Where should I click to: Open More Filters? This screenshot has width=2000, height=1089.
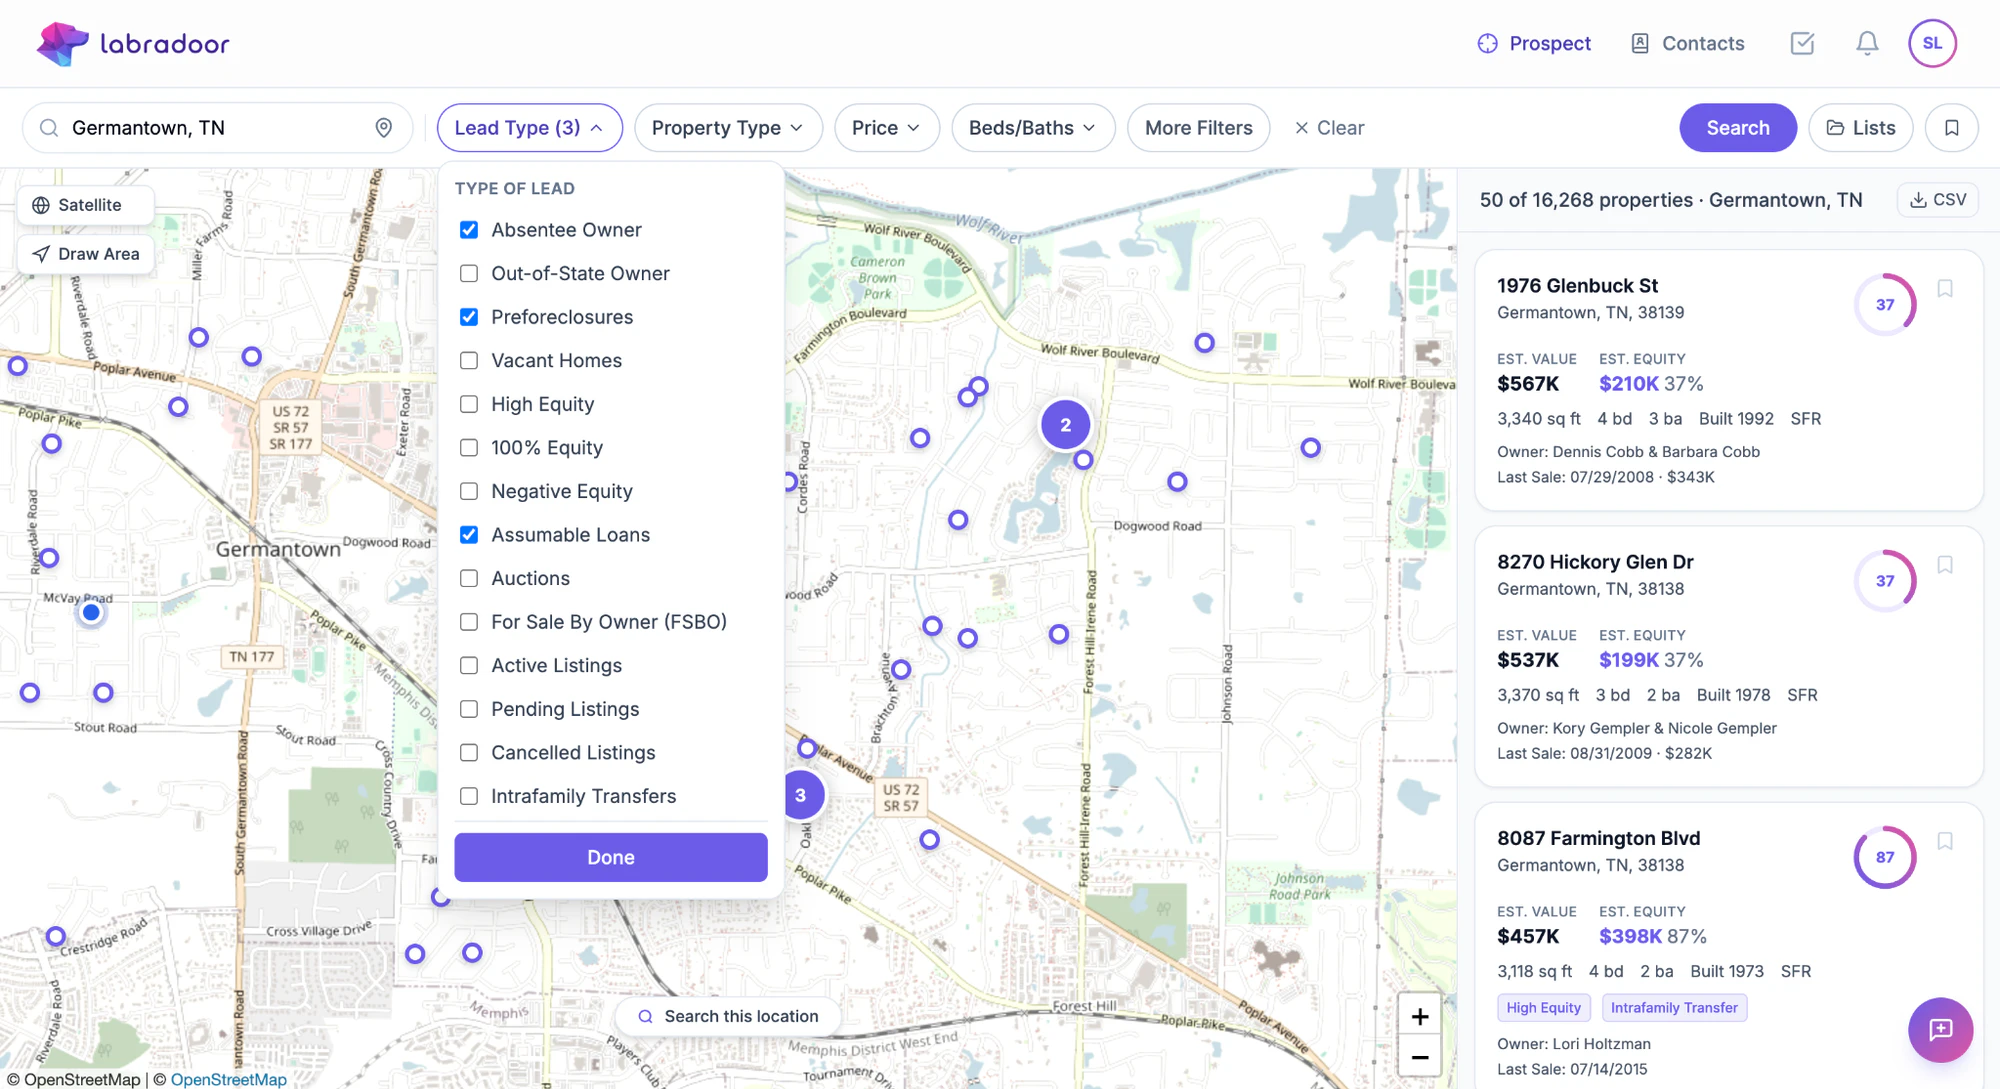click(x=1198, y=128)
